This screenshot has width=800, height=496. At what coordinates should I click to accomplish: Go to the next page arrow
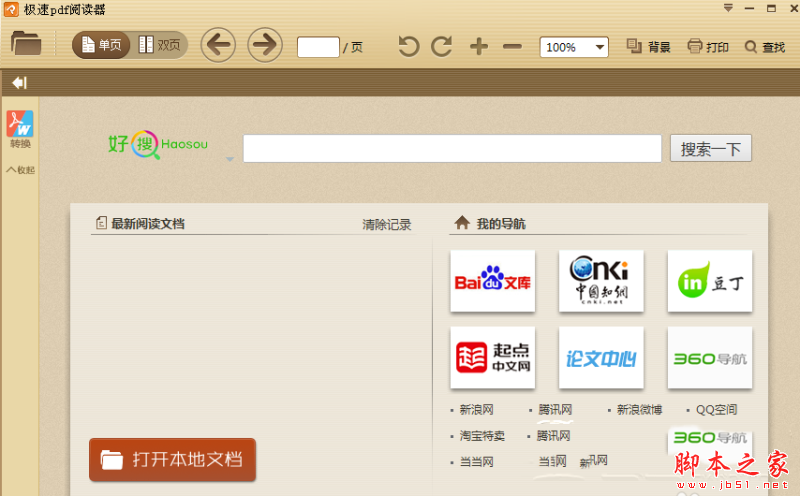265,45
